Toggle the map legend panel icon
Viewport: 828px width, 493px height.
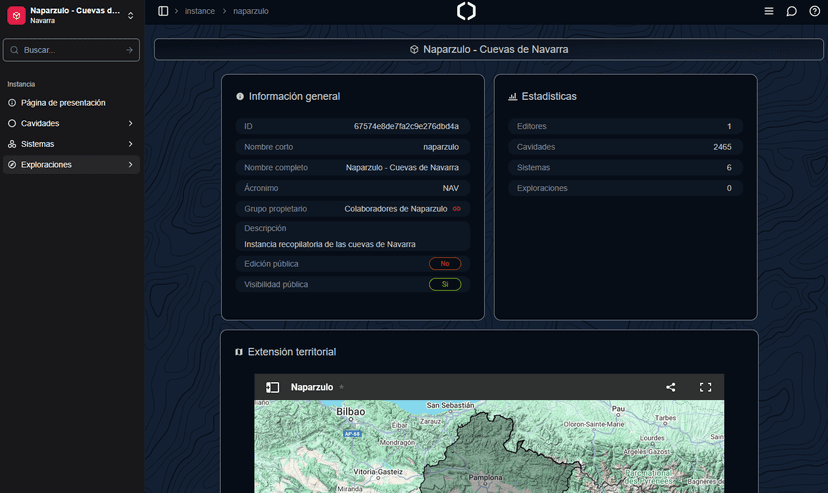[x=272, y=387]
